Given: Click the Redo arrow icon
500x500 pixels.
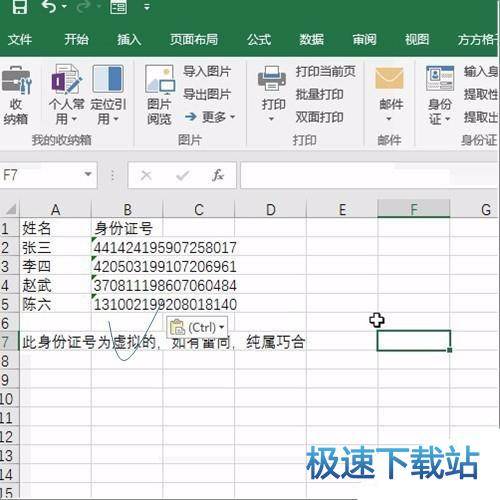Looking at the screenshot, I should pos(83,6).
